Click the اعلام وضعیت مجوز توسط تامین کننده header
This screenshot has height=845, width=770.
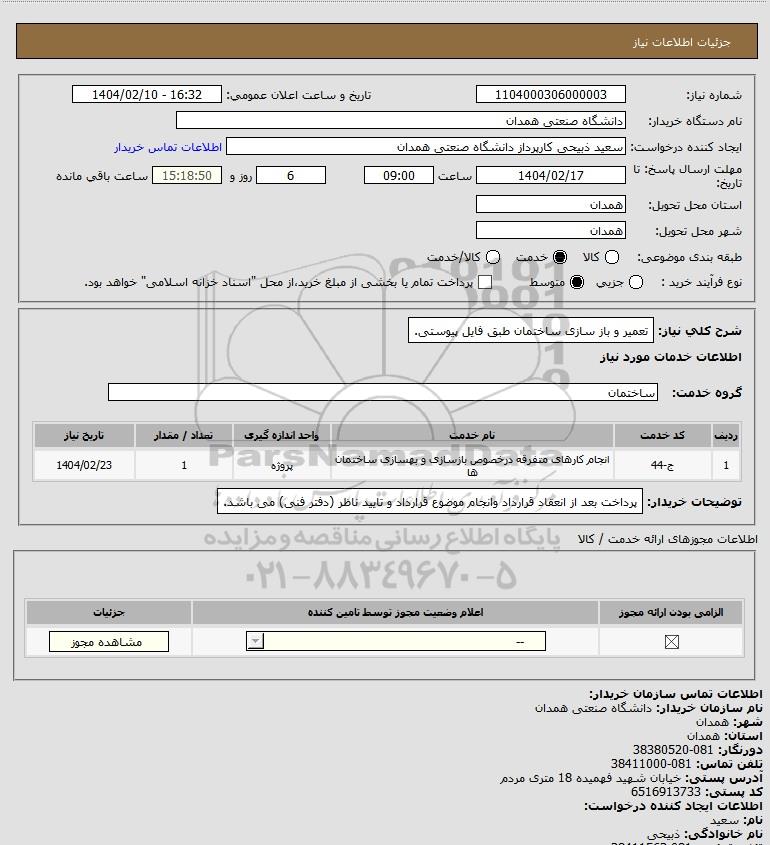point(396,612)
